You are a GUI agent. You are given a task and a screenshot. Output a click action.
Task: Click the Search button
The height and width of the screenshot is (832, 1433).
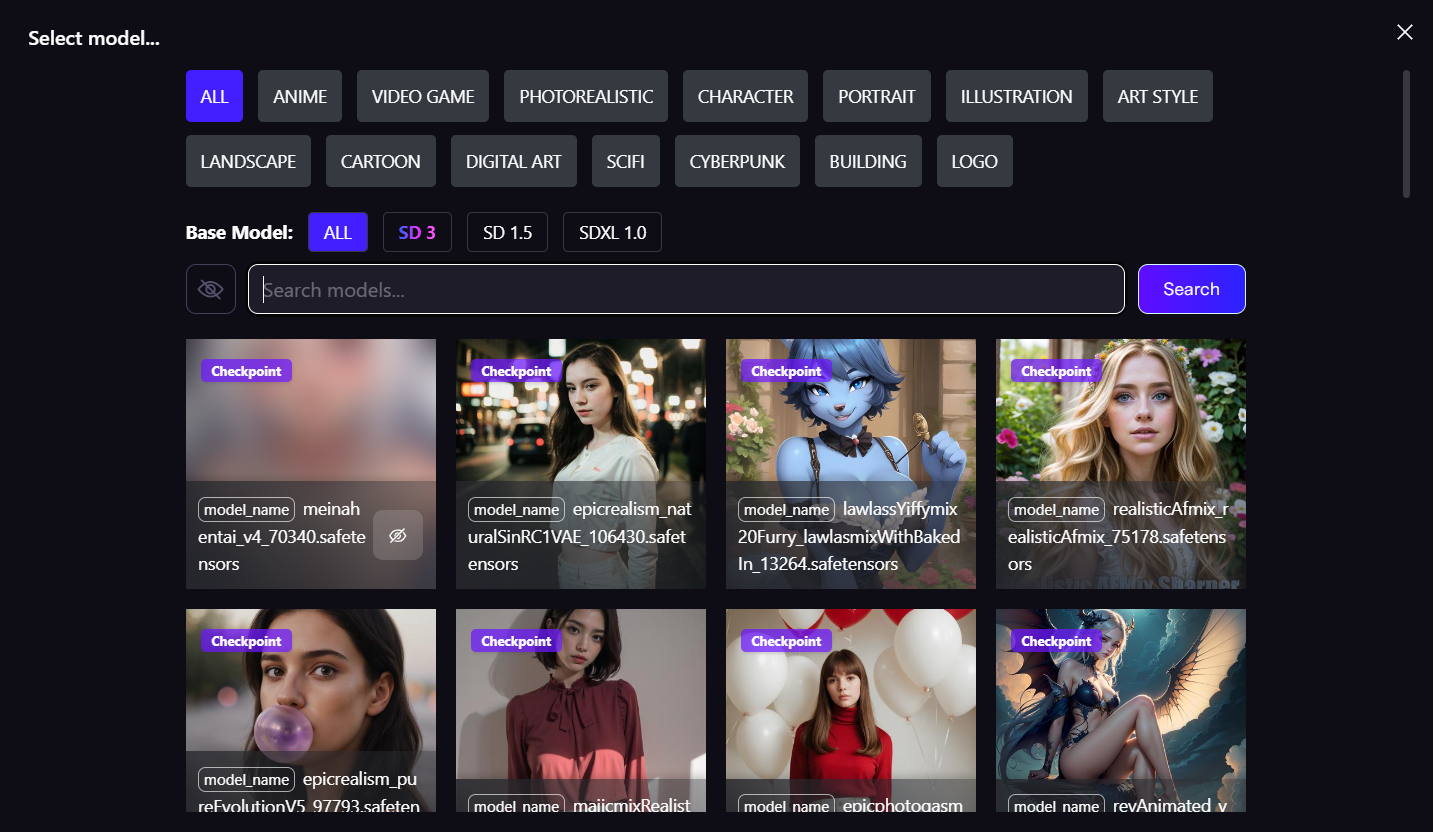coord(1192,289)
